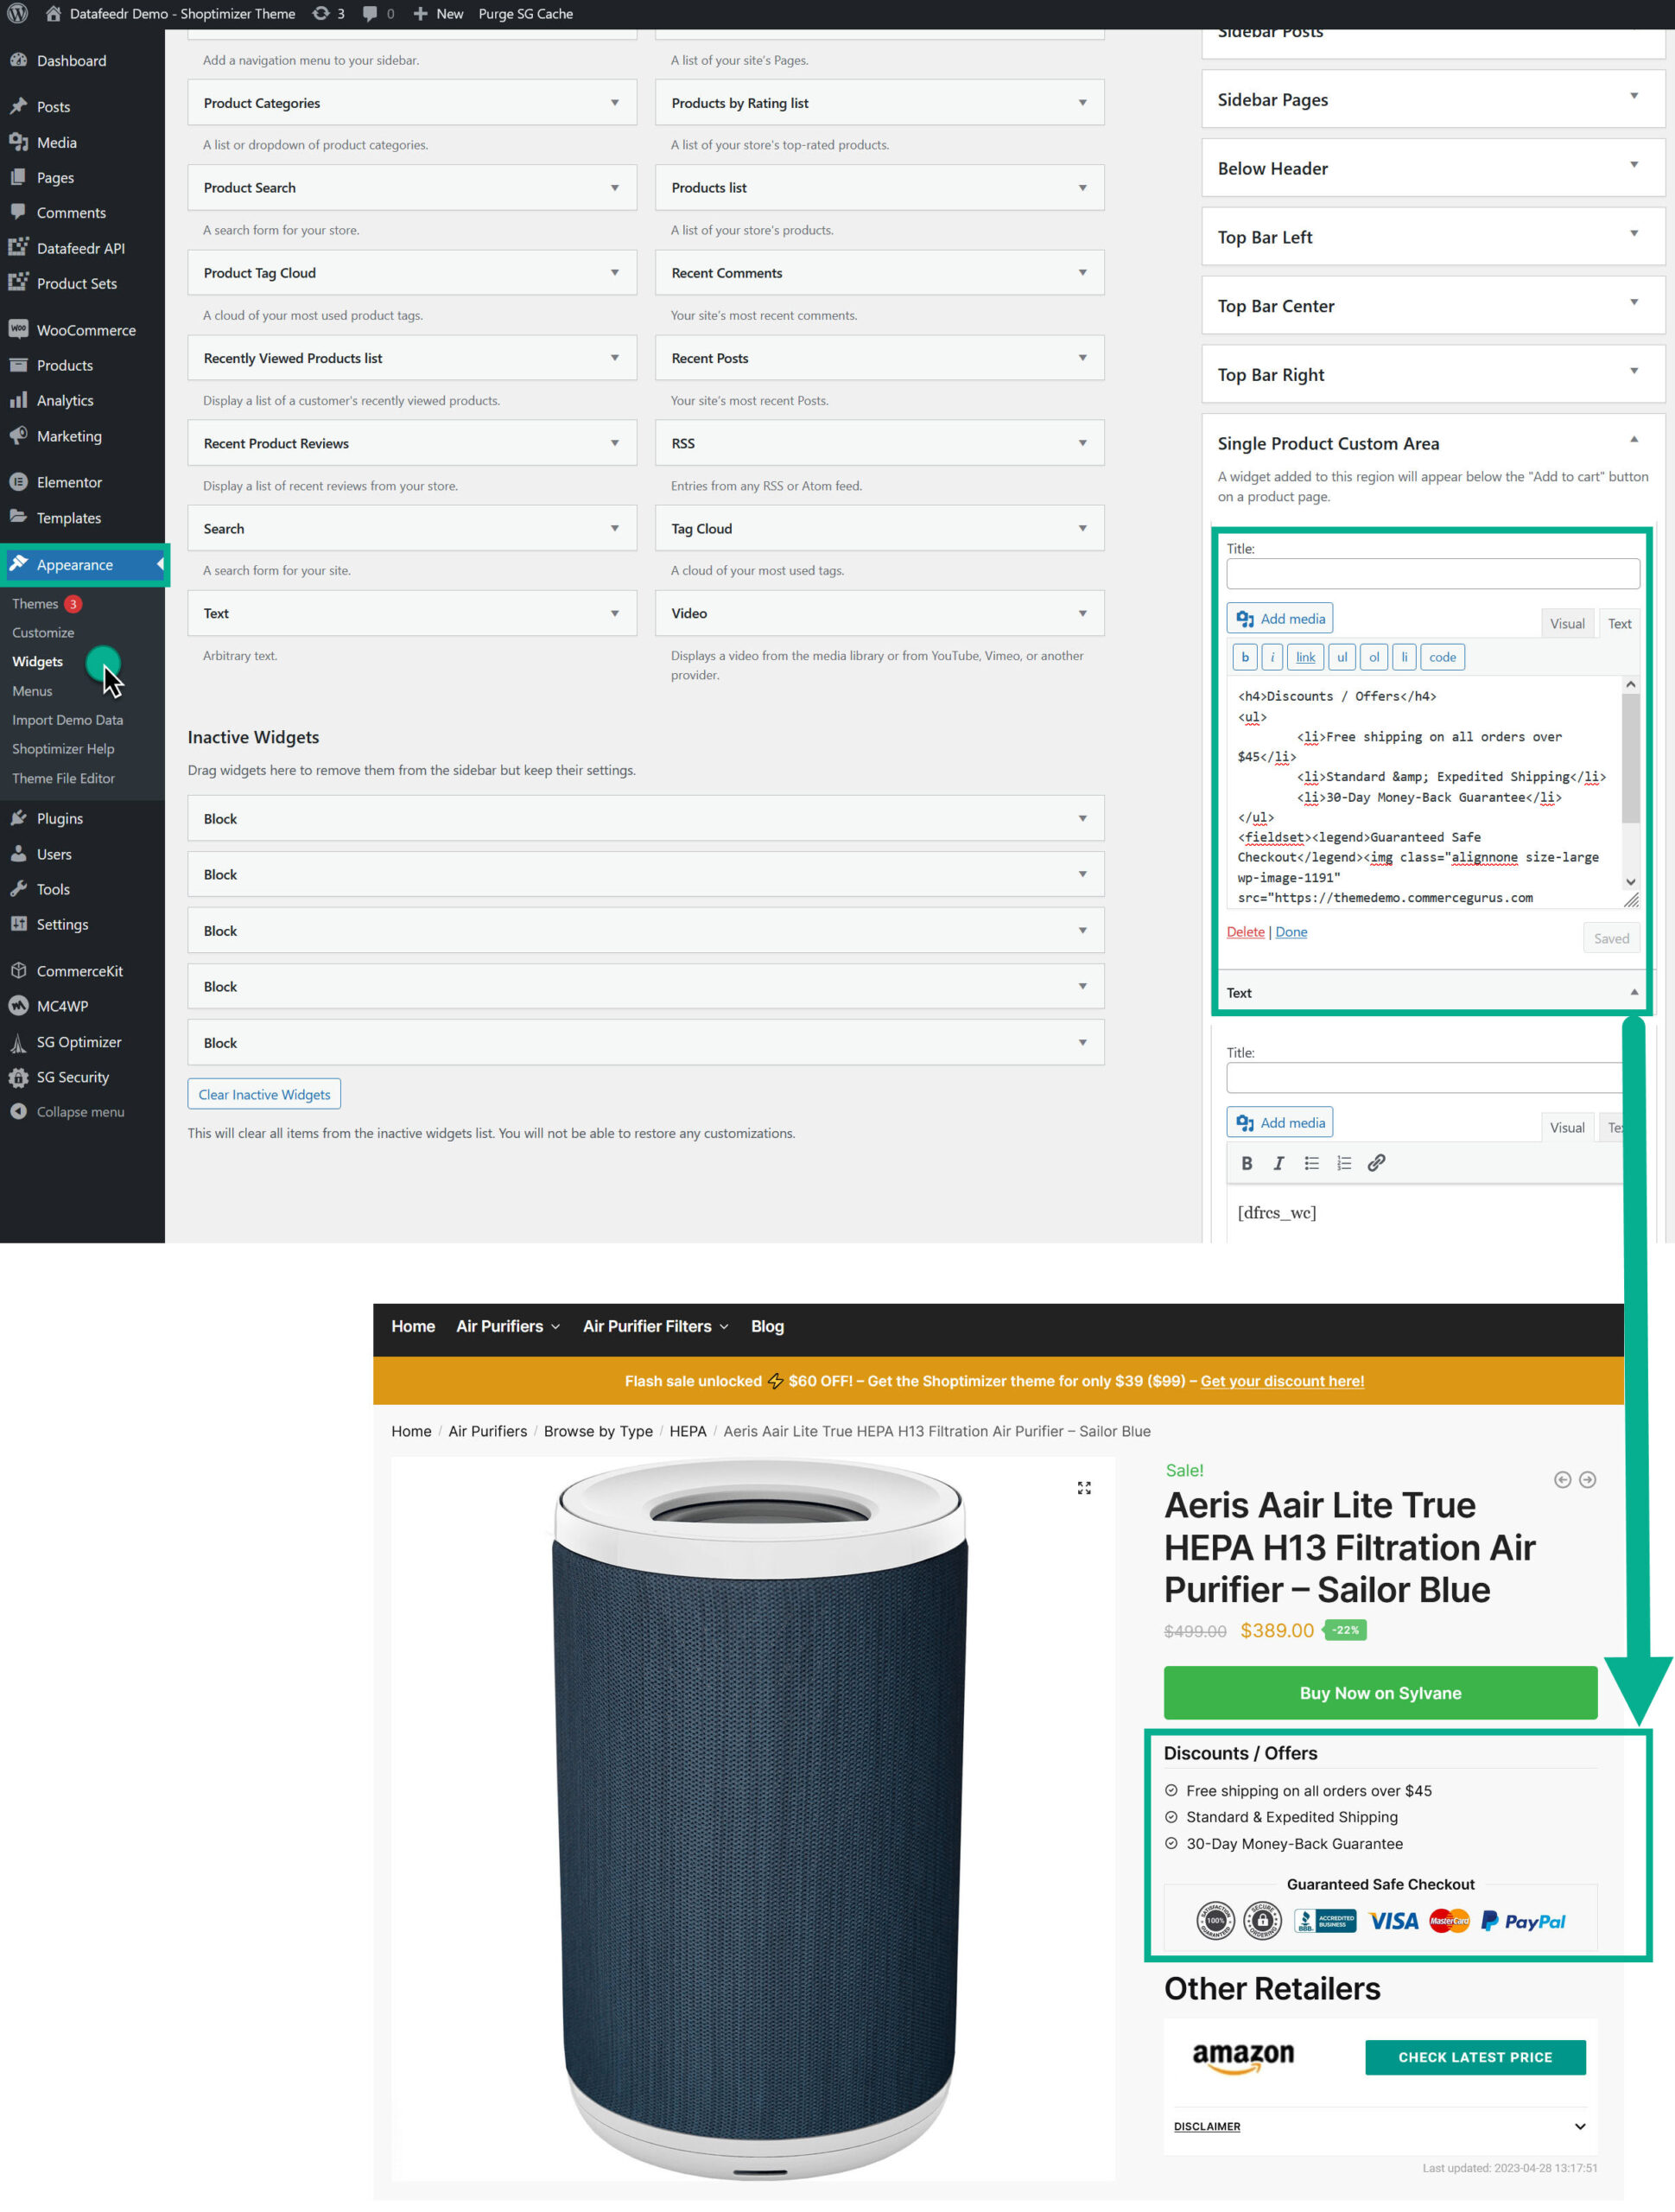Click the Templates folder icon
Image resolution: width=1675 pixels, height=2212 pixels.
pos(18,517)
